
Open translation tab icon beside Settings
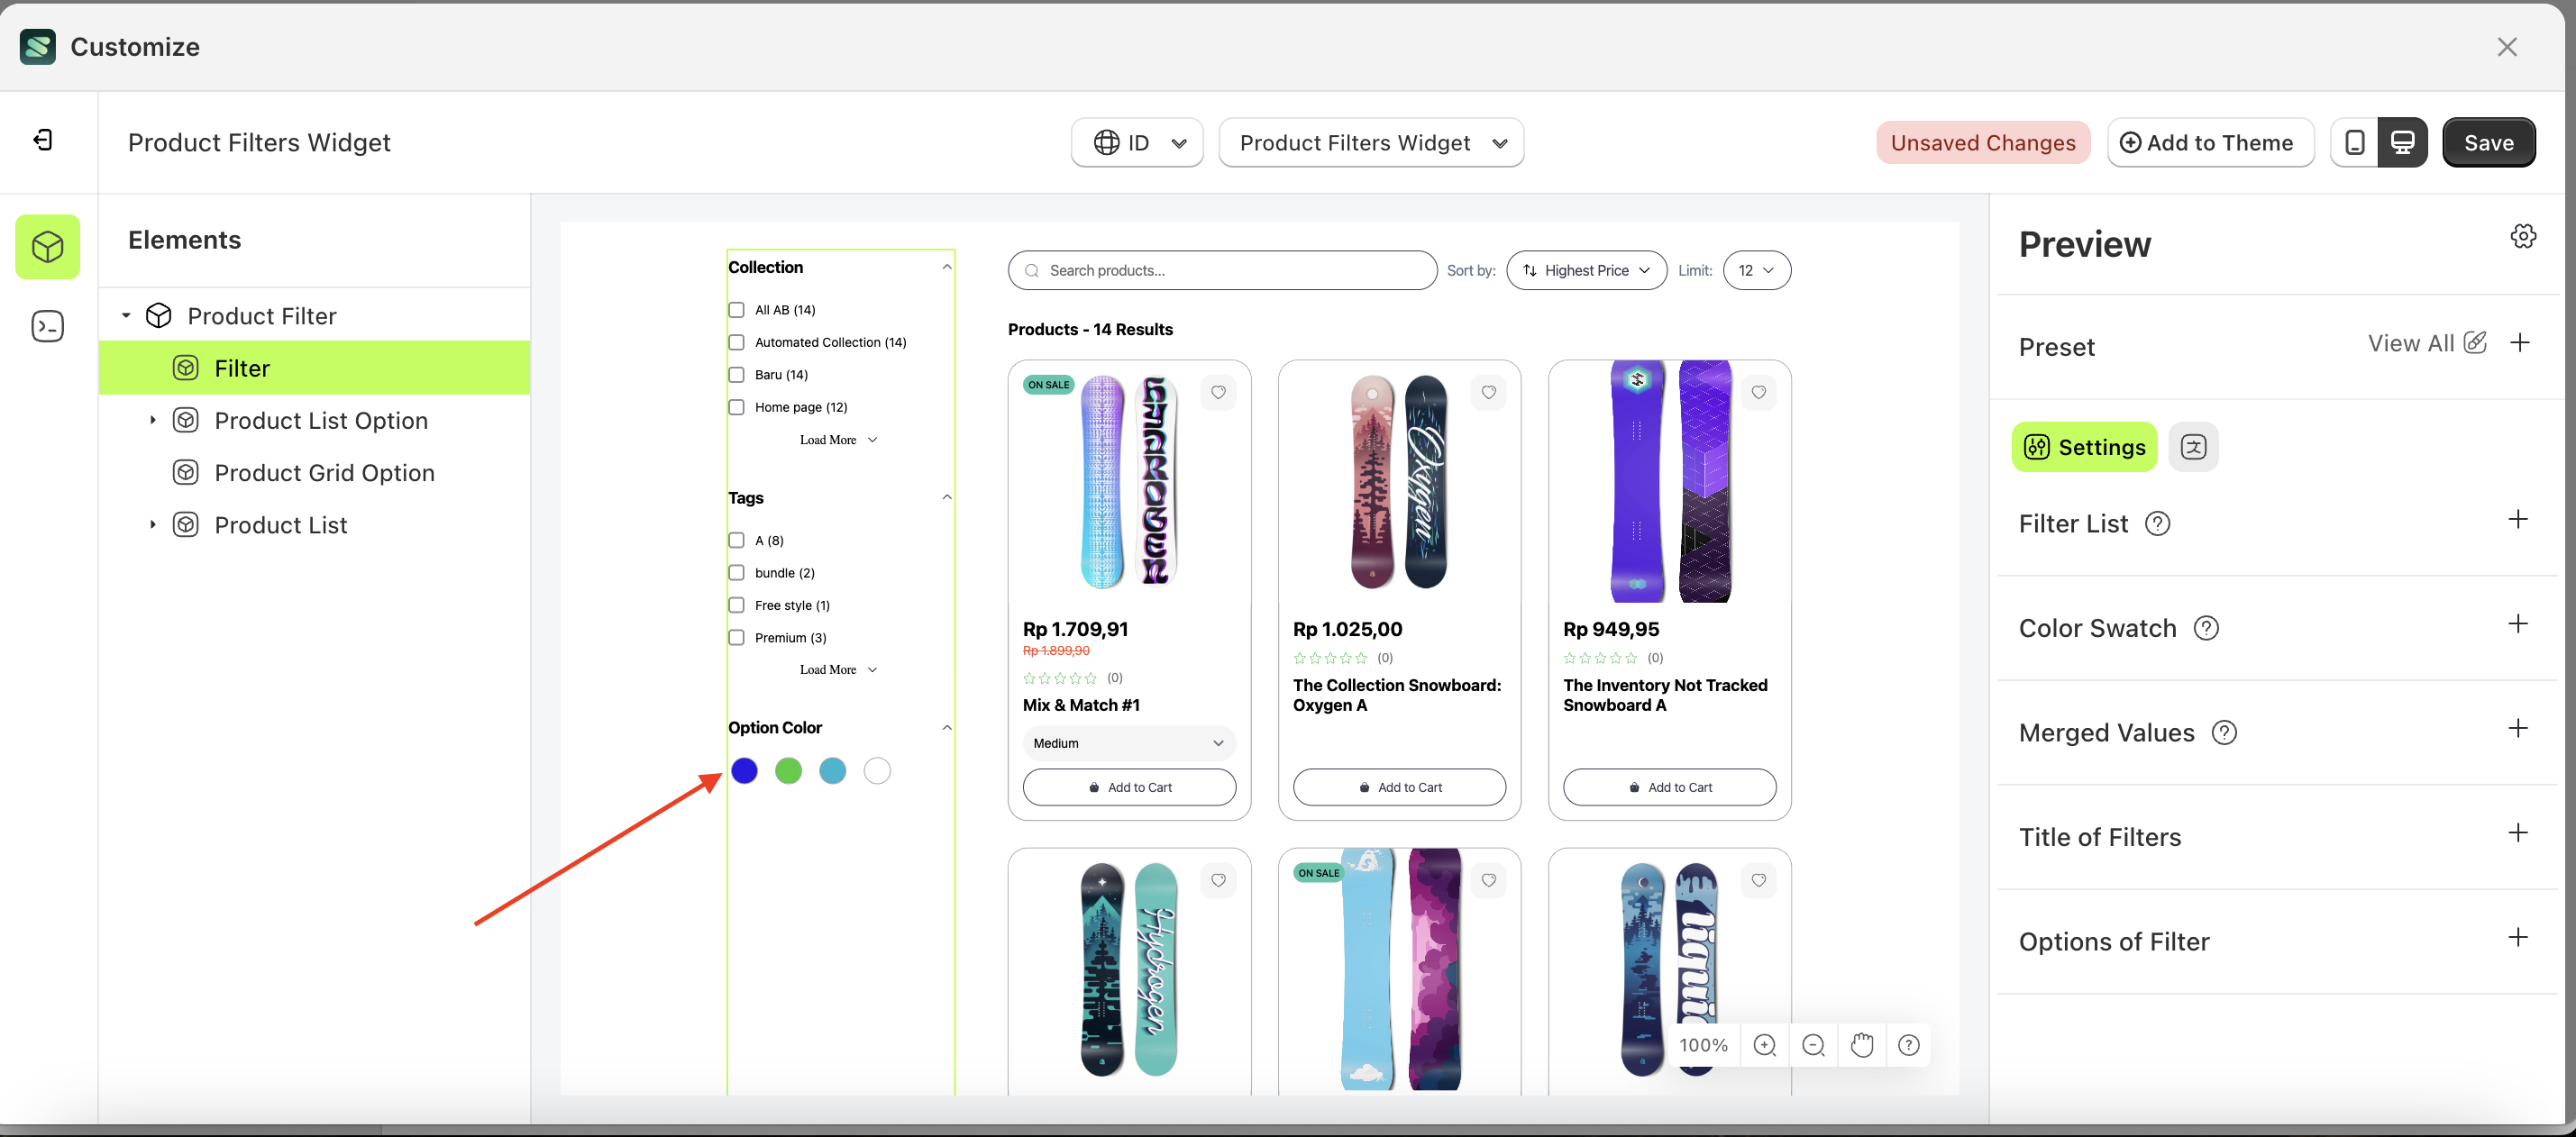(x=2193, y=447)
